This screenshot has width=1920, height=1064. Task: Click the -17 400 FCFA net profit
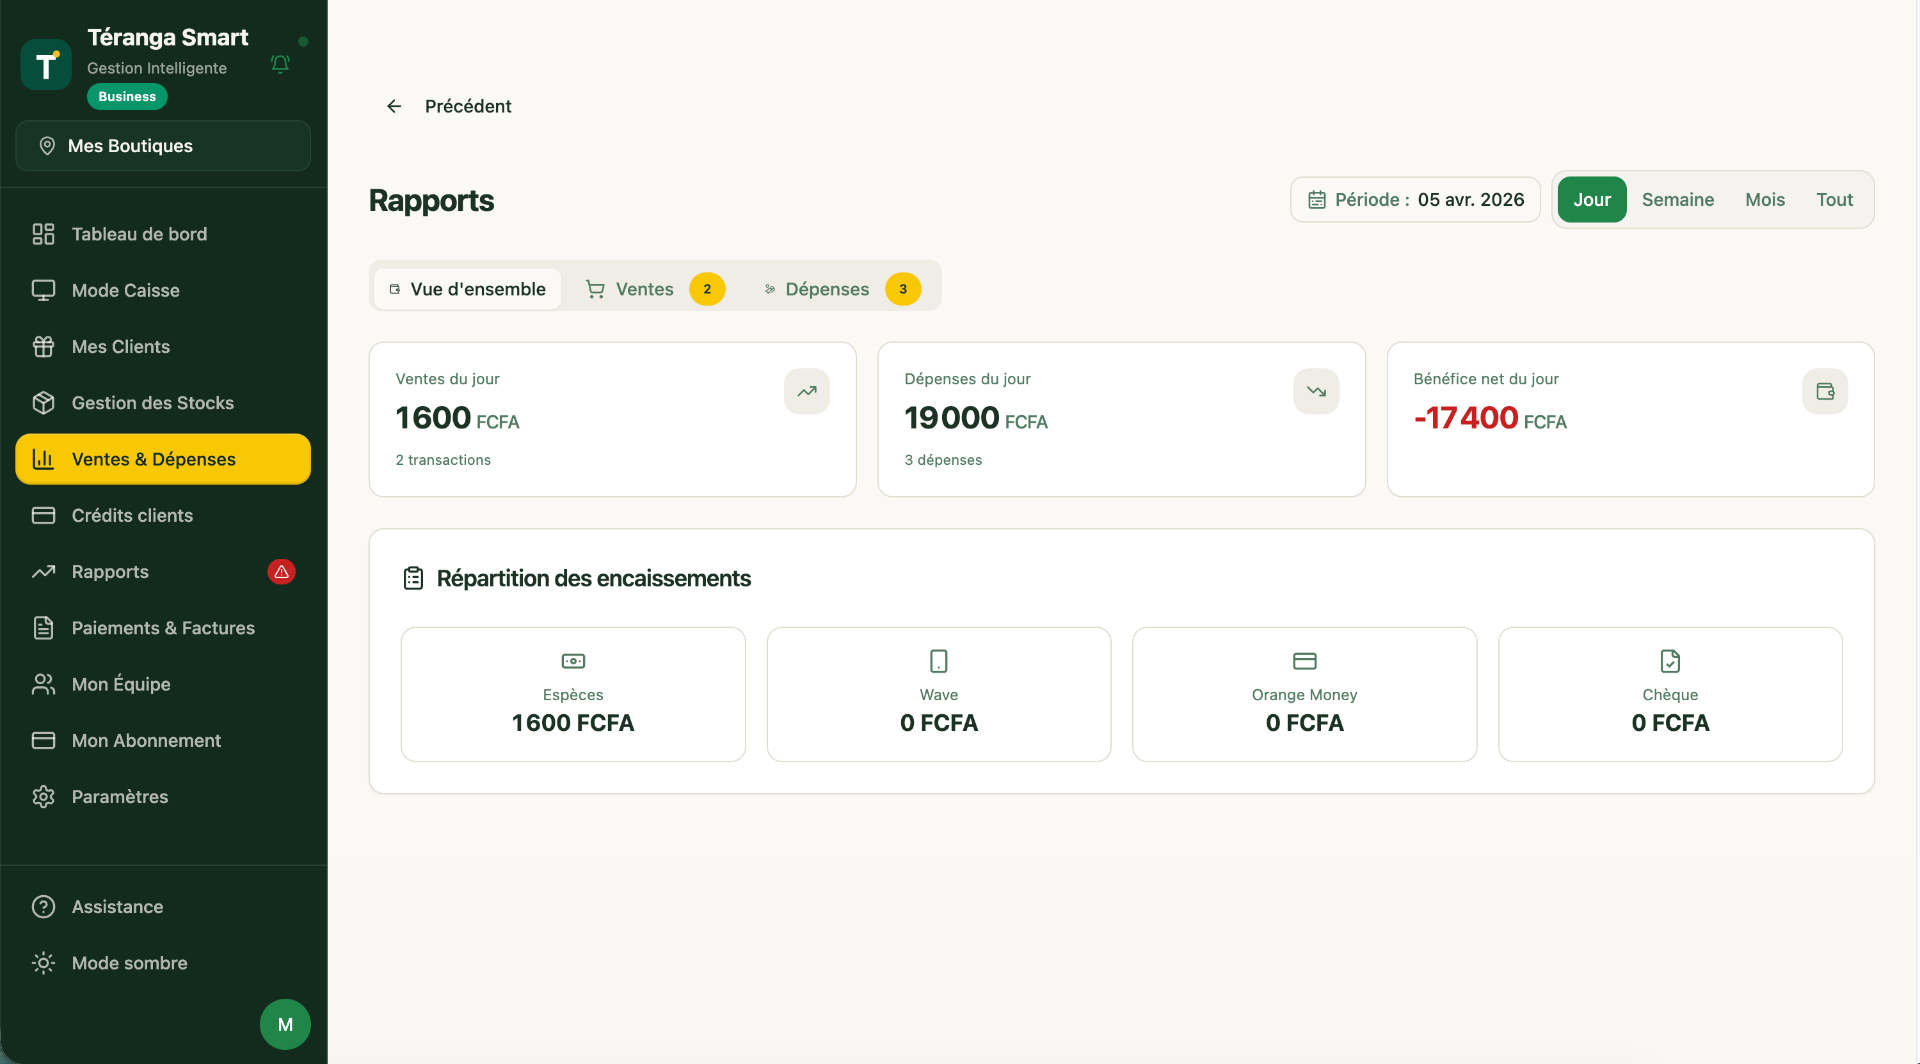pos(1490,418)
